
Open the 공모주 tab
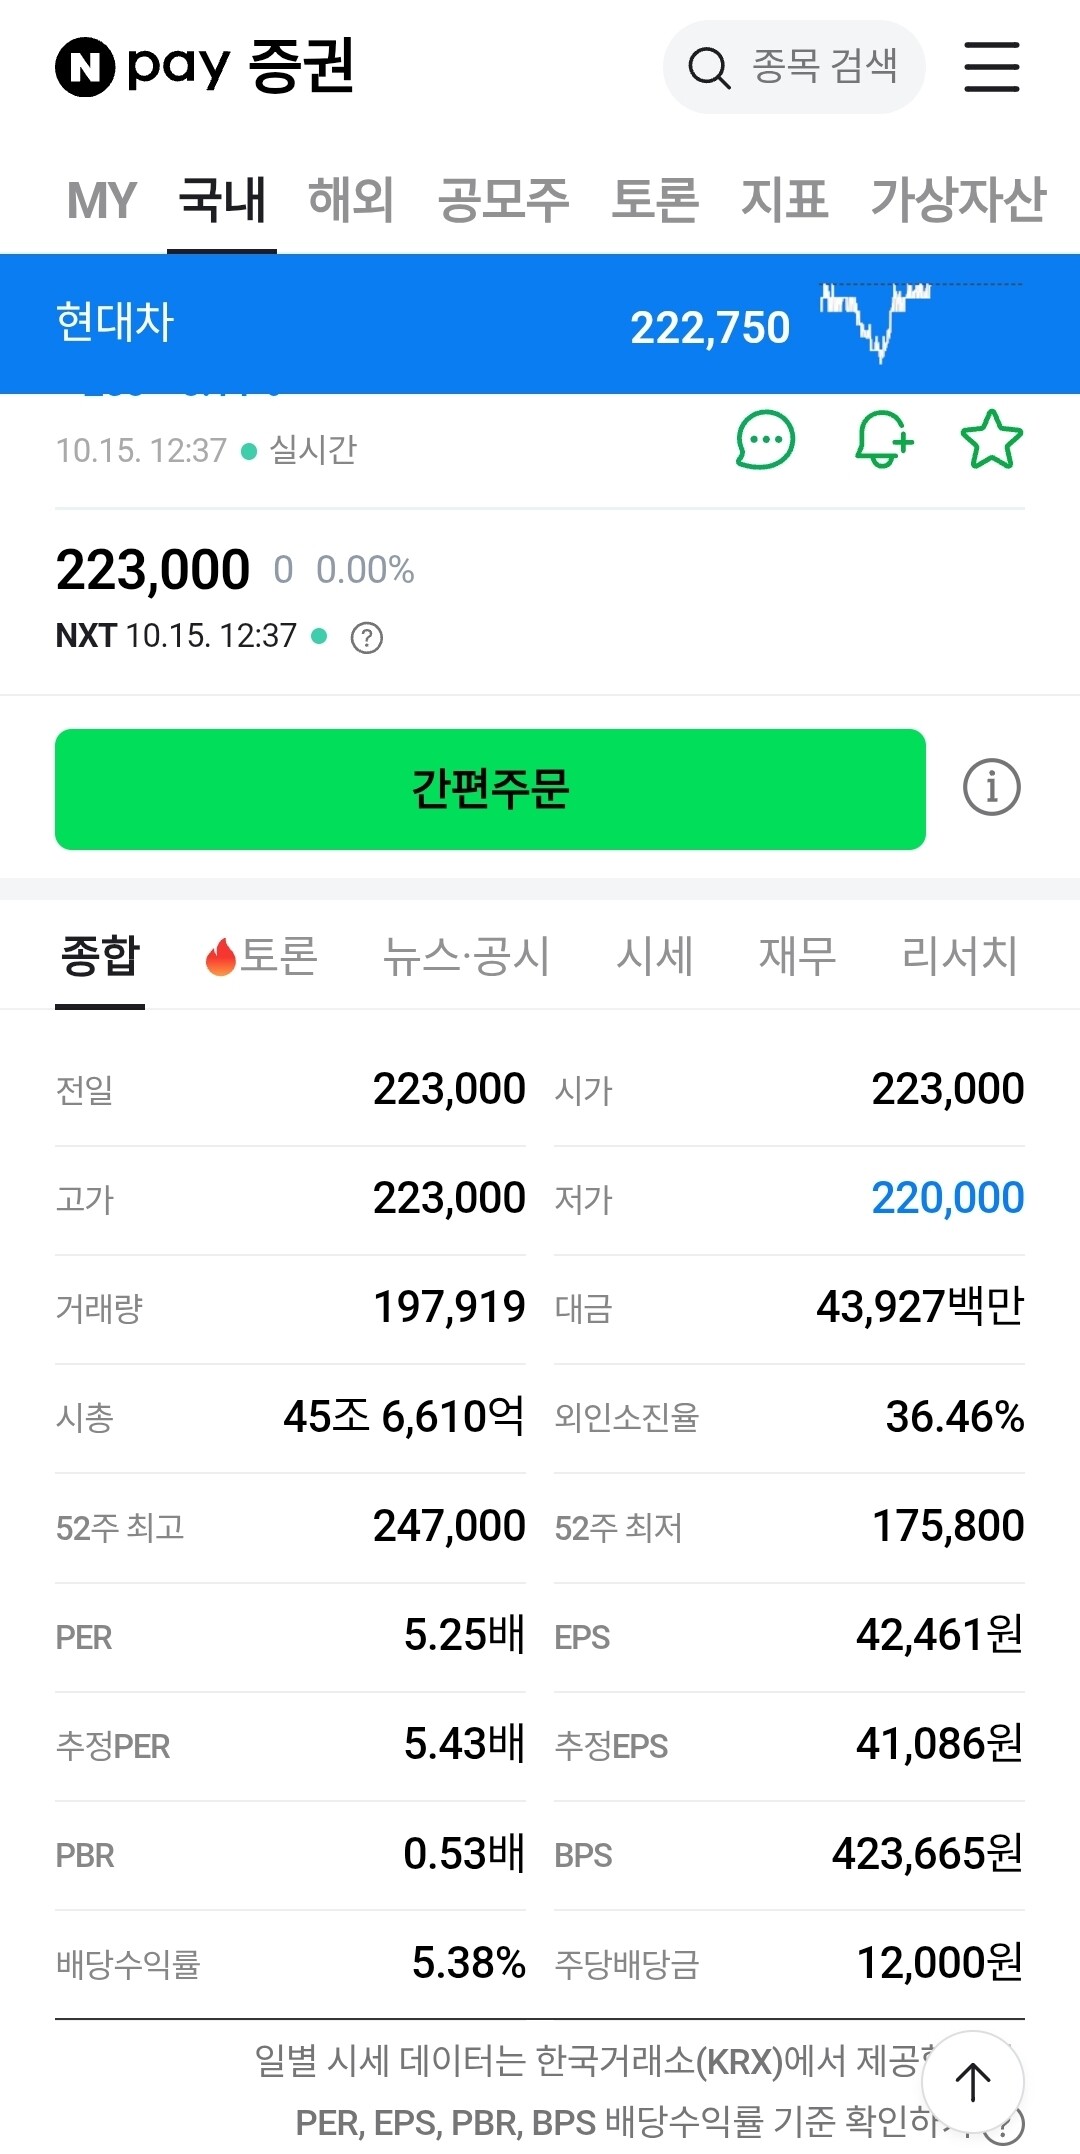point(503,199)
